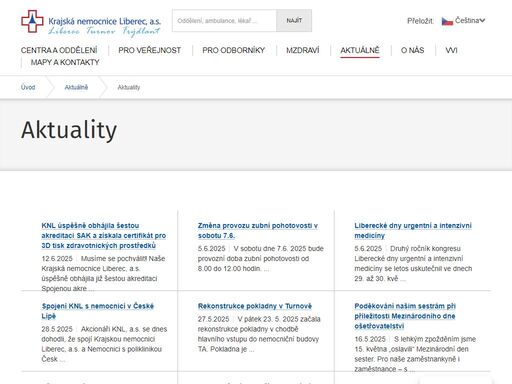Image resolution: width=512 pixels, height=384 pixels.
Task: Open Liberecké dny urgentní a intenzivní medicíny
Action: tap(413, 230)
